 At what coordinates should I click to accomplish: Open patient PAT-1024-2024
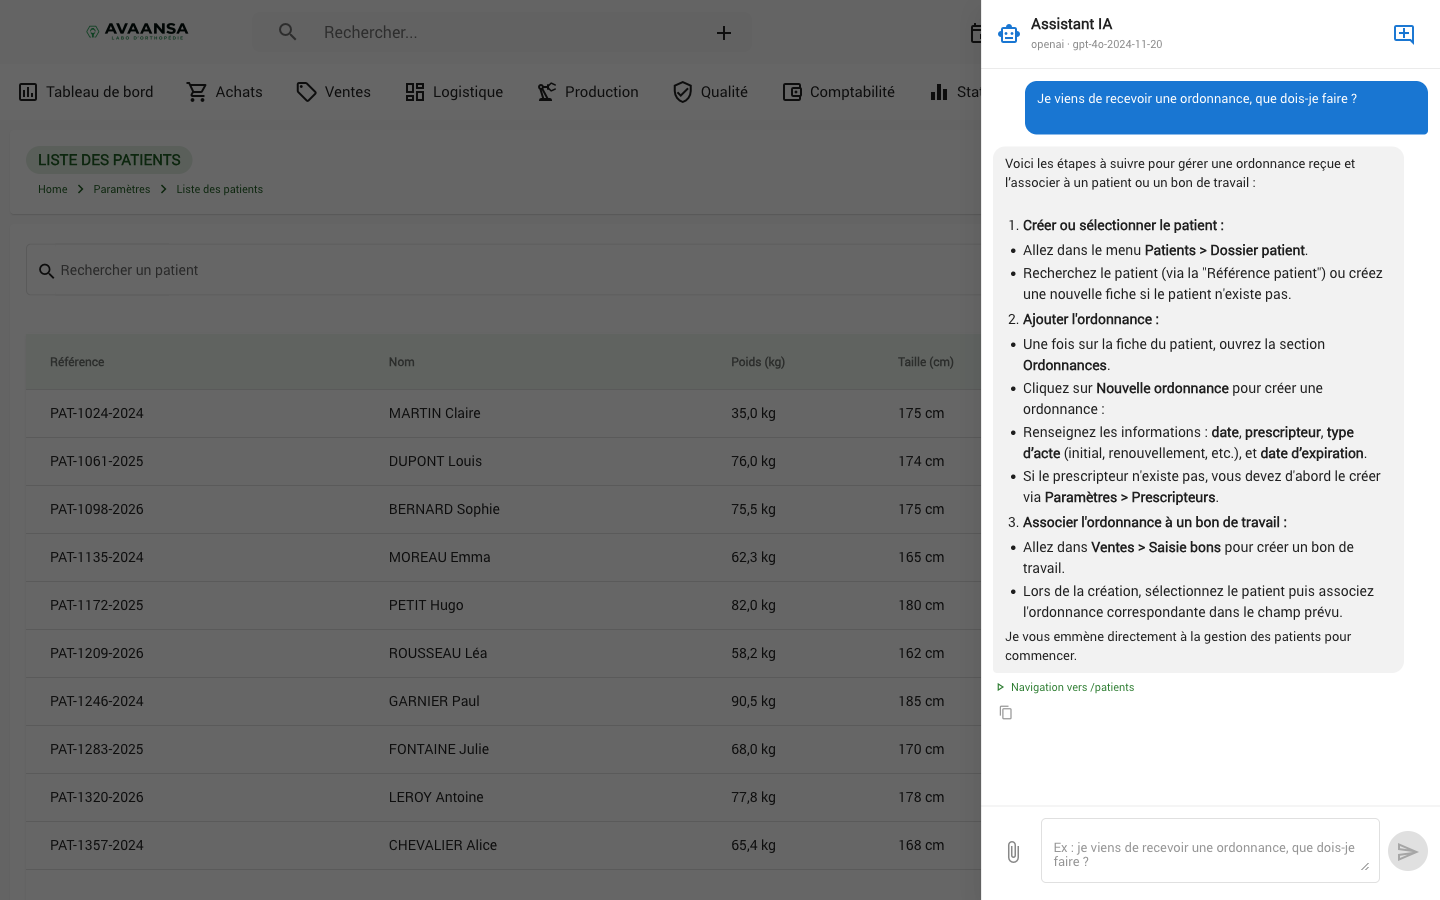pyautogui.click(x=97, y=413)
